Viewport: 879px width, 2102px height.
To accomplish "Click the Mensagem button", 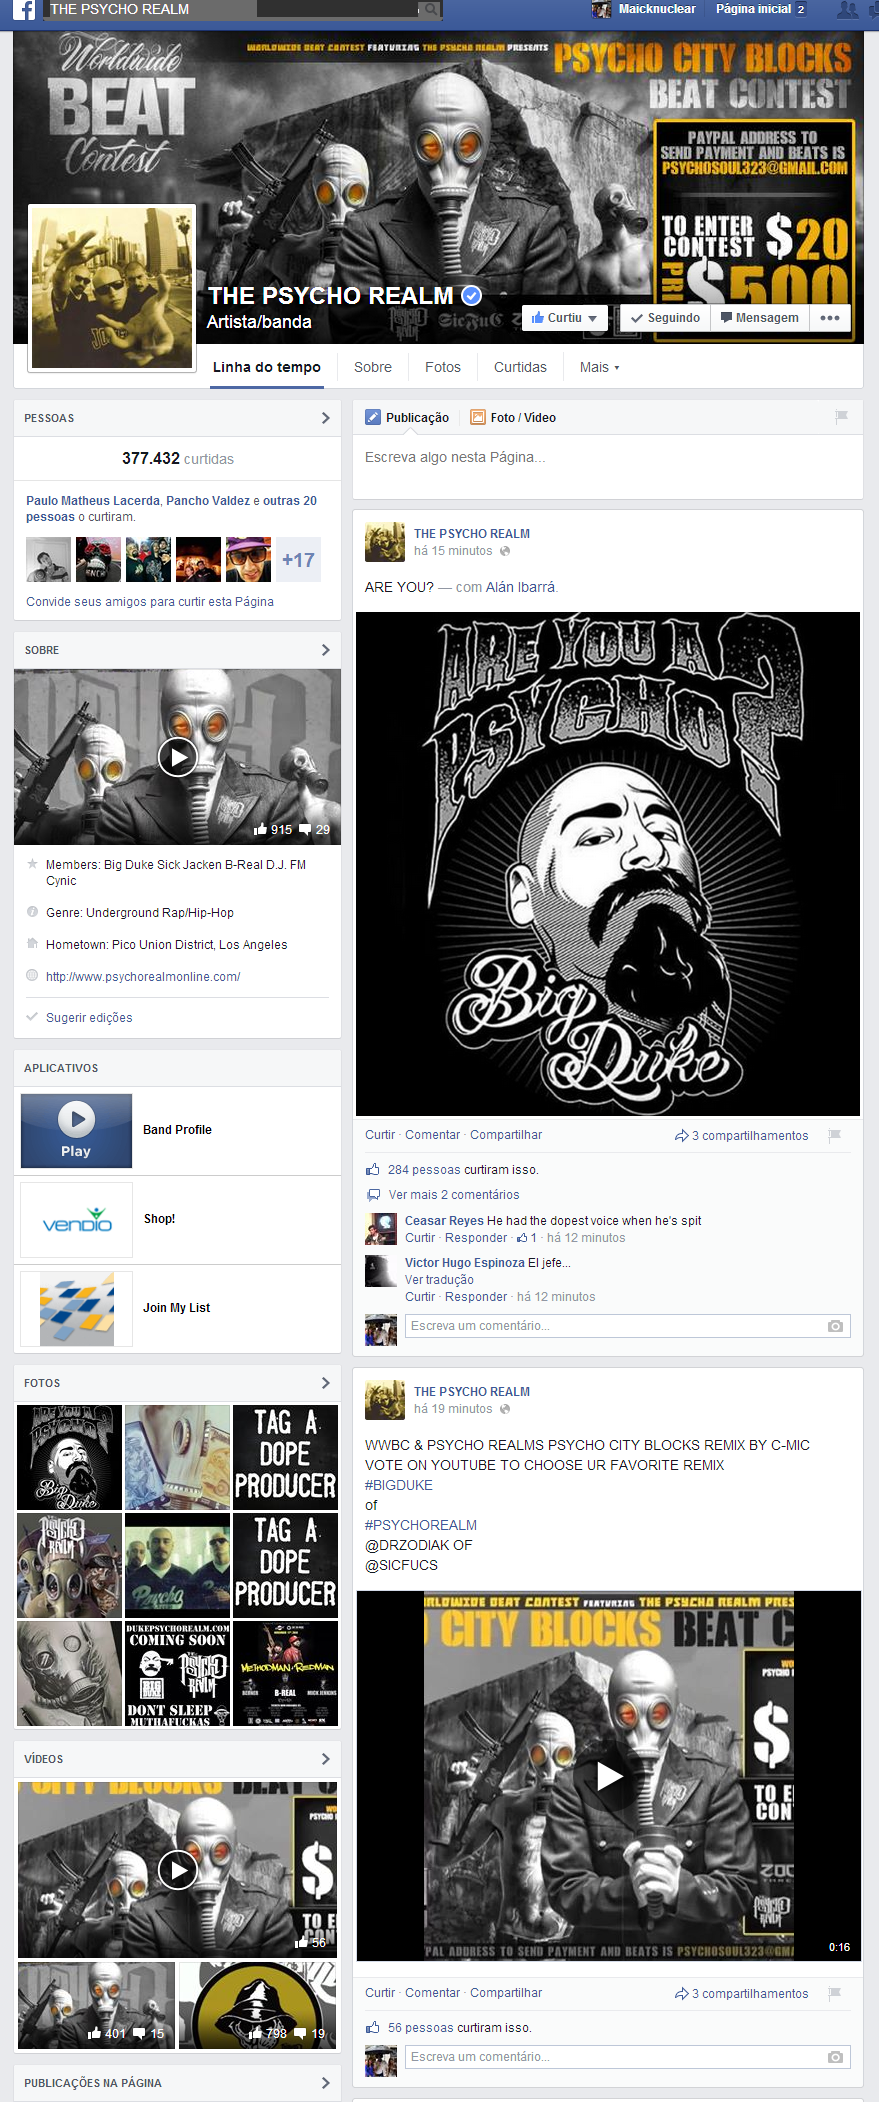I will pos(760,318).
